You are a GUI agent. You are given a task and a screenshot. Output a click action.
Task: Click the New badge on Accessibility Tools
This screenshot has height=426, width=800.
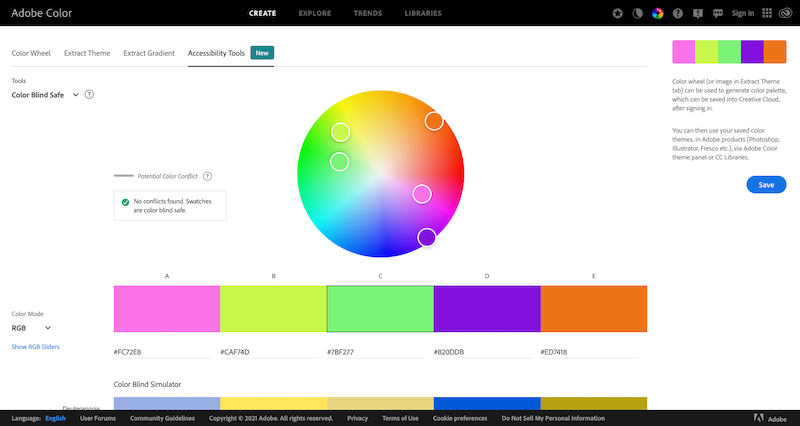click(x=262, y=53)
